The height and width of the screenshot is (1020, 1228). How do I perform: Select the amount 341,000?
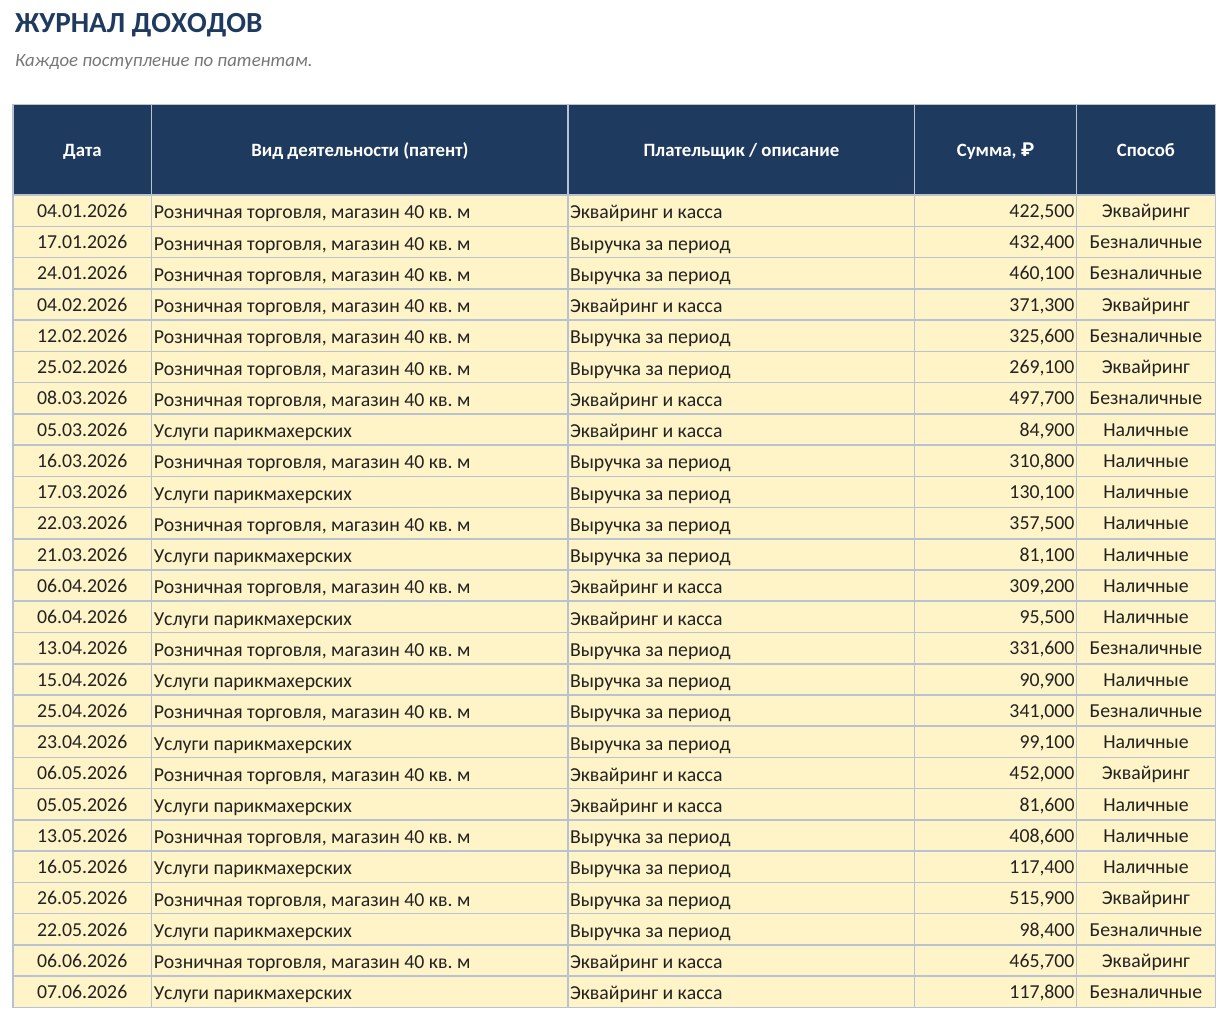[995, 711]
